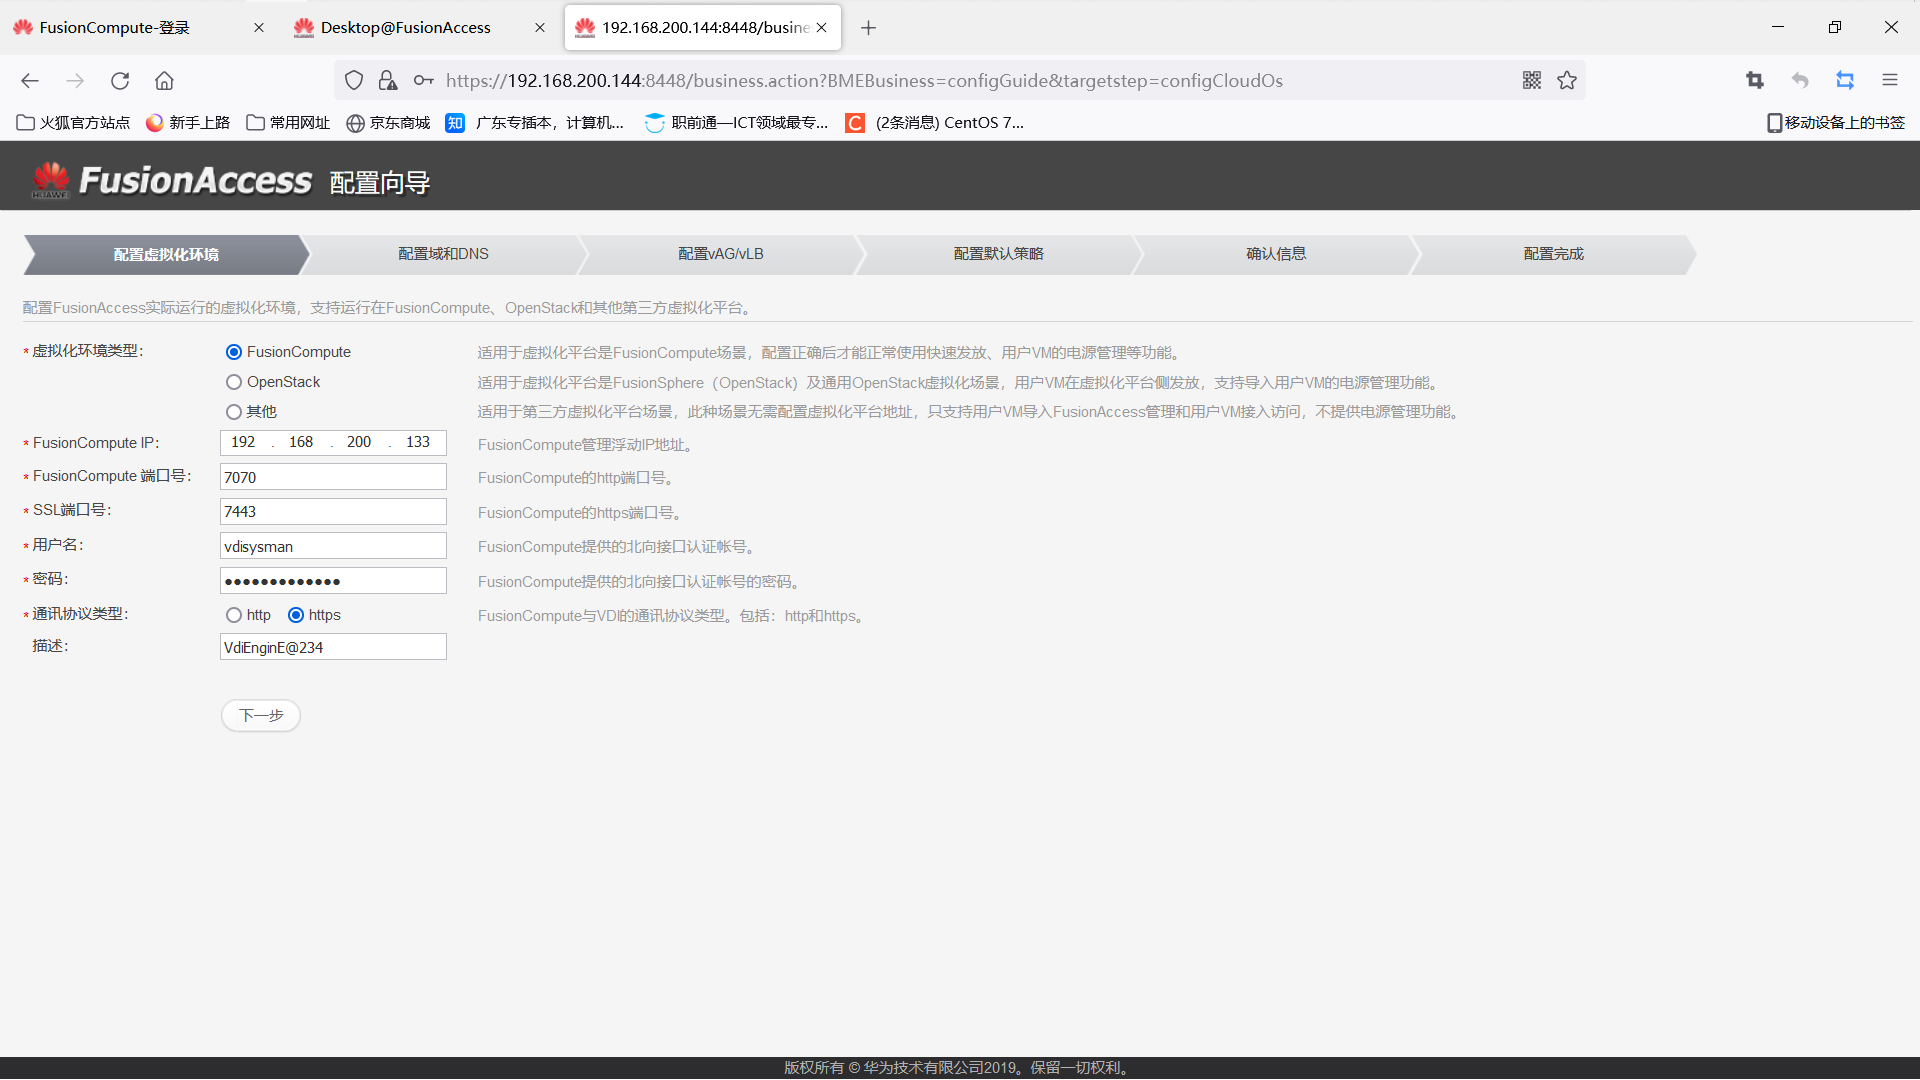Switch communication protocol to http
Image resolution: width=1920 pixels, height=1080 pixels.
tap(233, 615)
